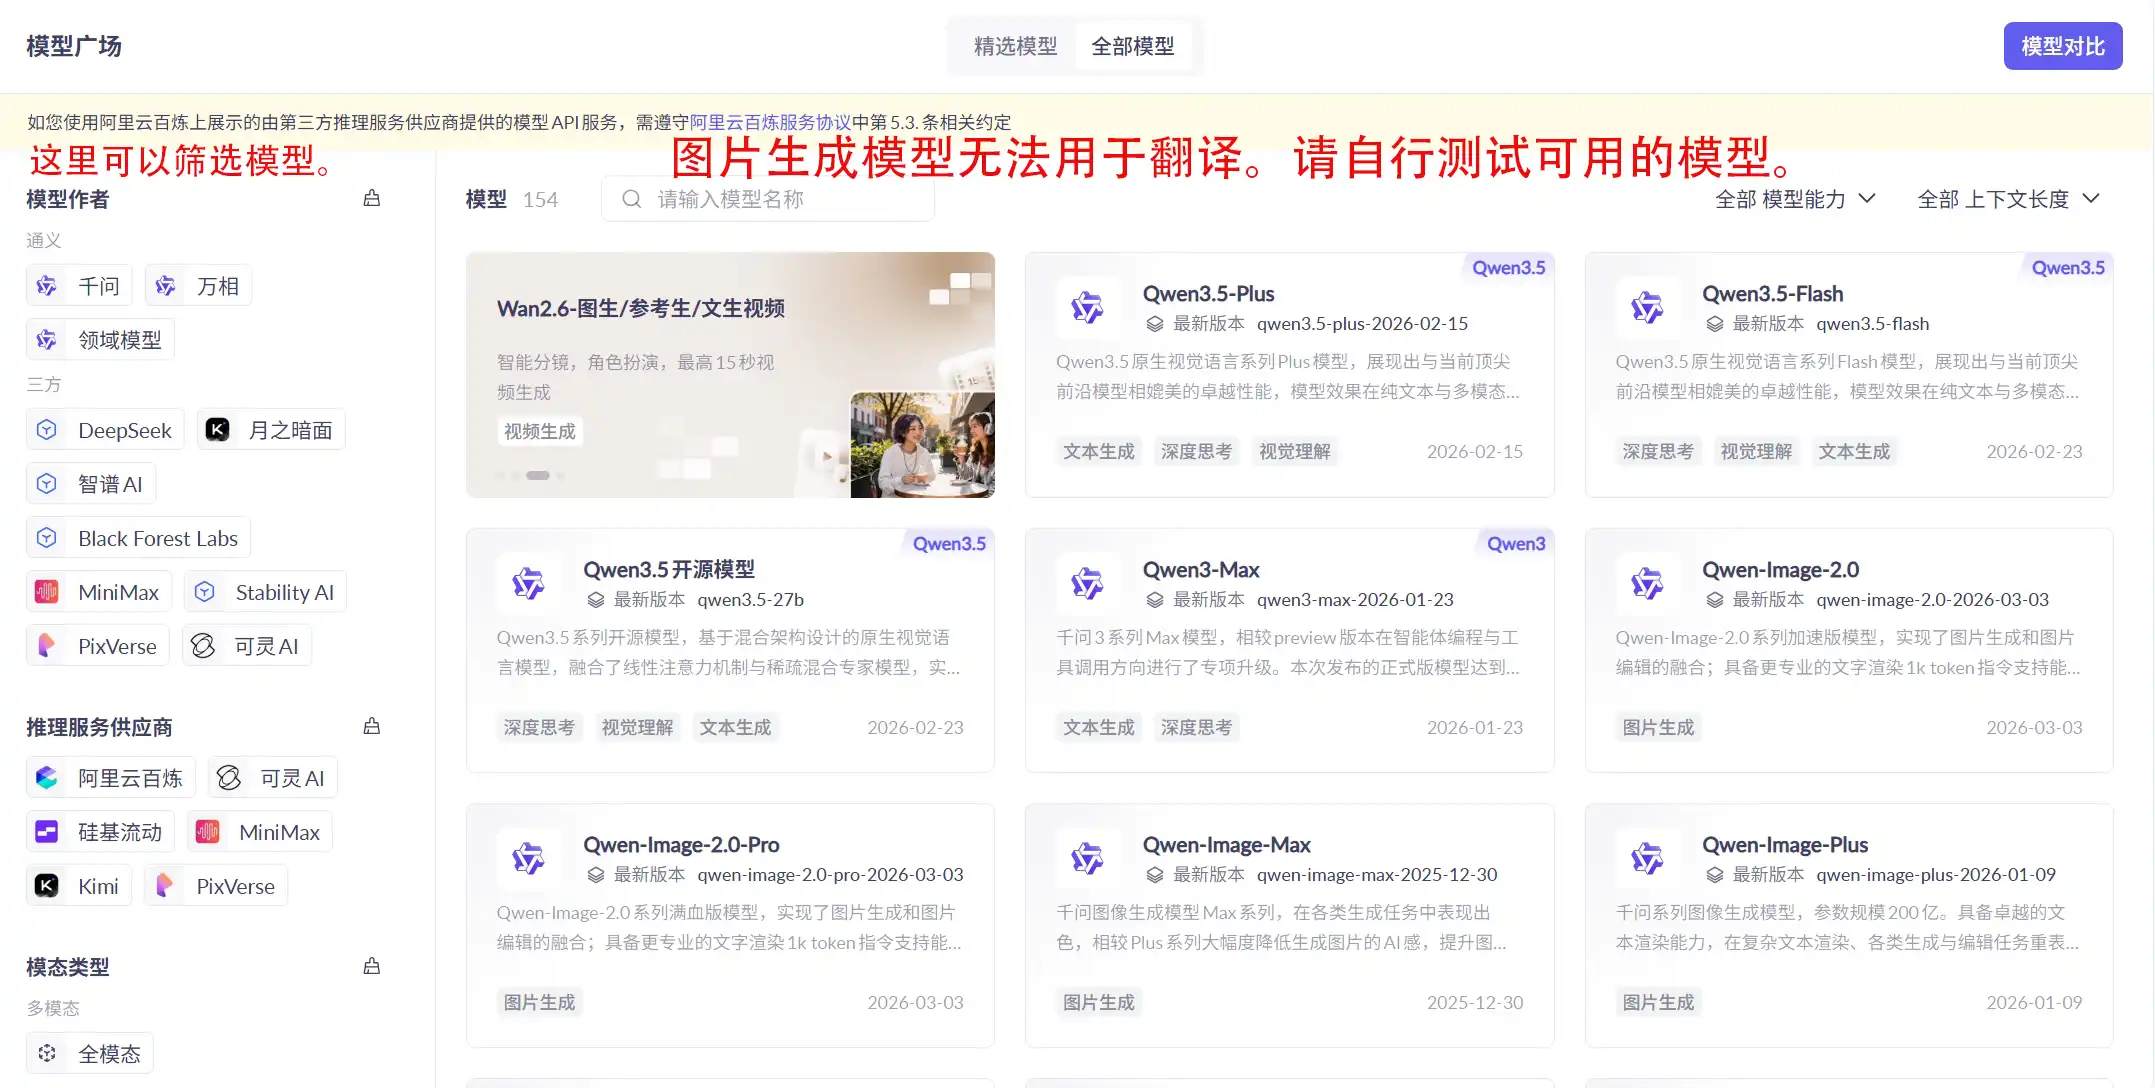Click the 模型对比 button
The image size is (2155, 1088).
(x=2063, y=46)
